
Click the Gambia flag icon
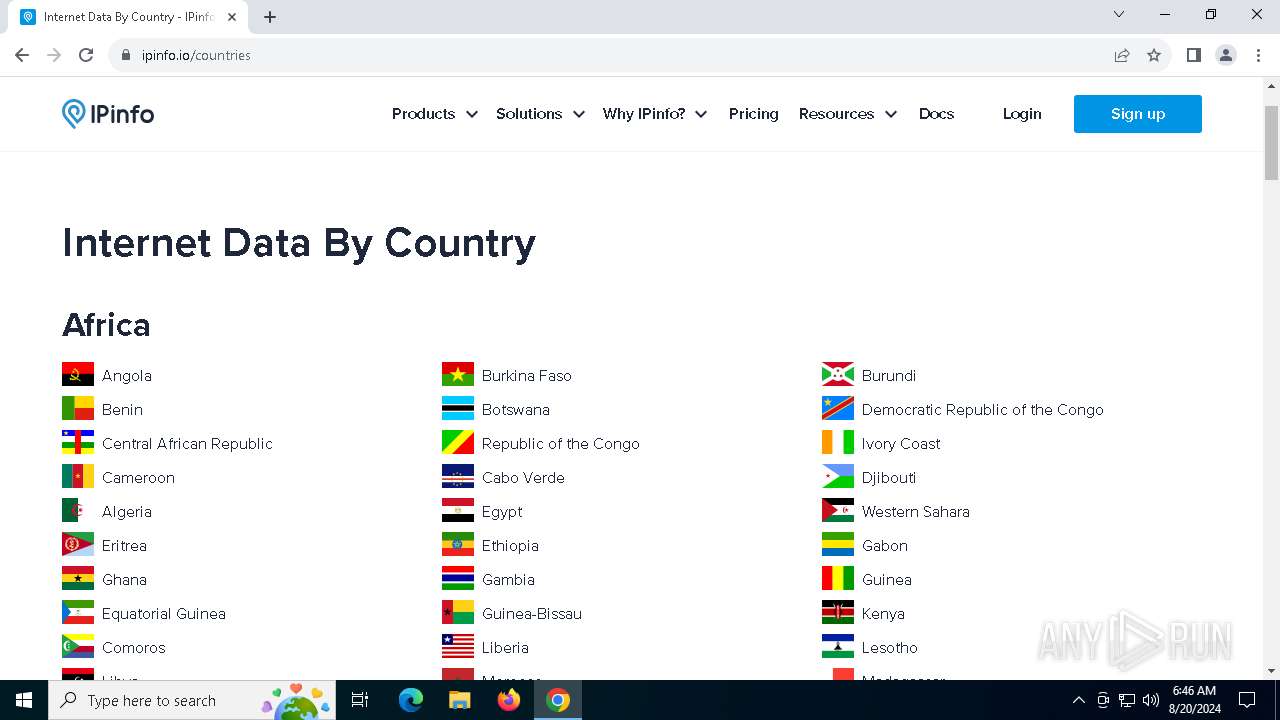458,579
